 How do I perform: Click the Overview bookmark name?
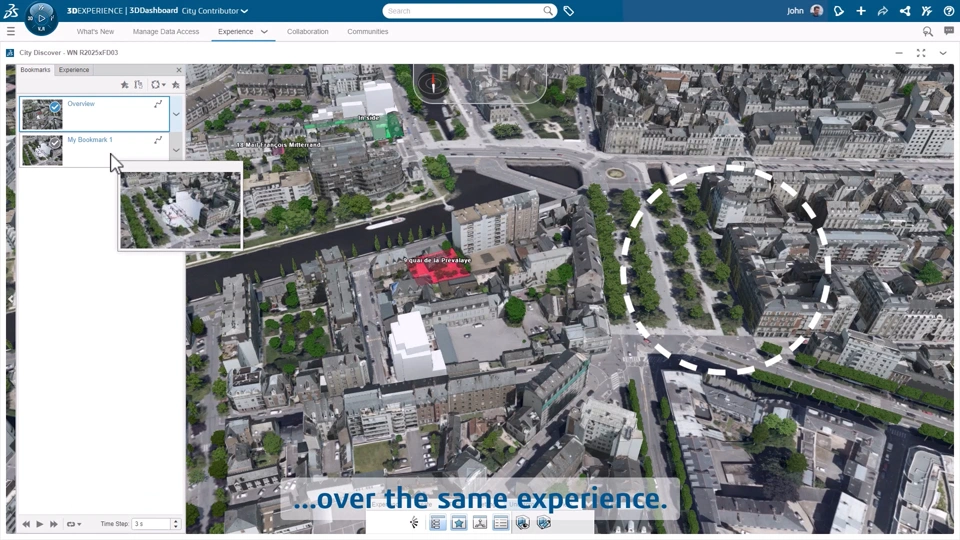(81, 103)
